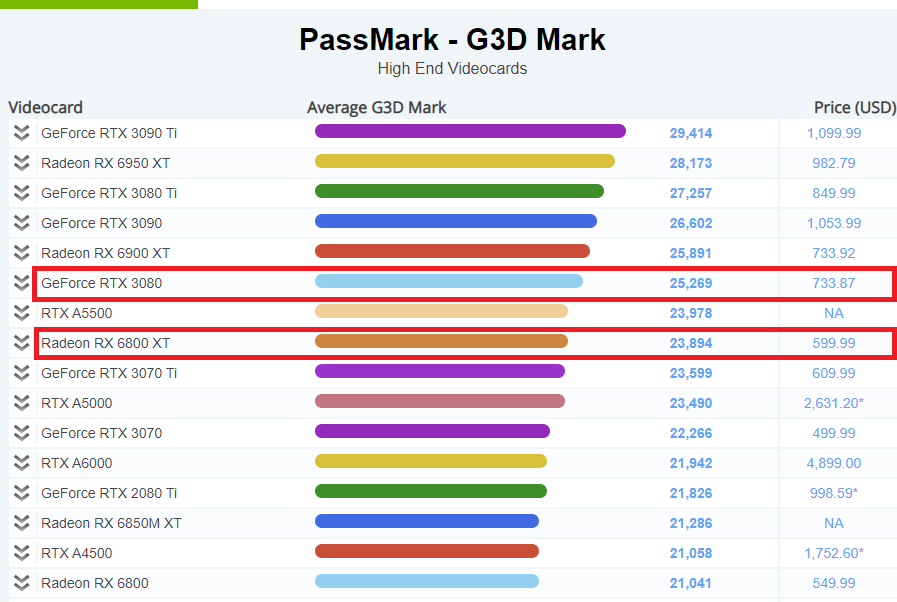Open the Radeon RX 6800 XT videocard link

coord(105,343)
